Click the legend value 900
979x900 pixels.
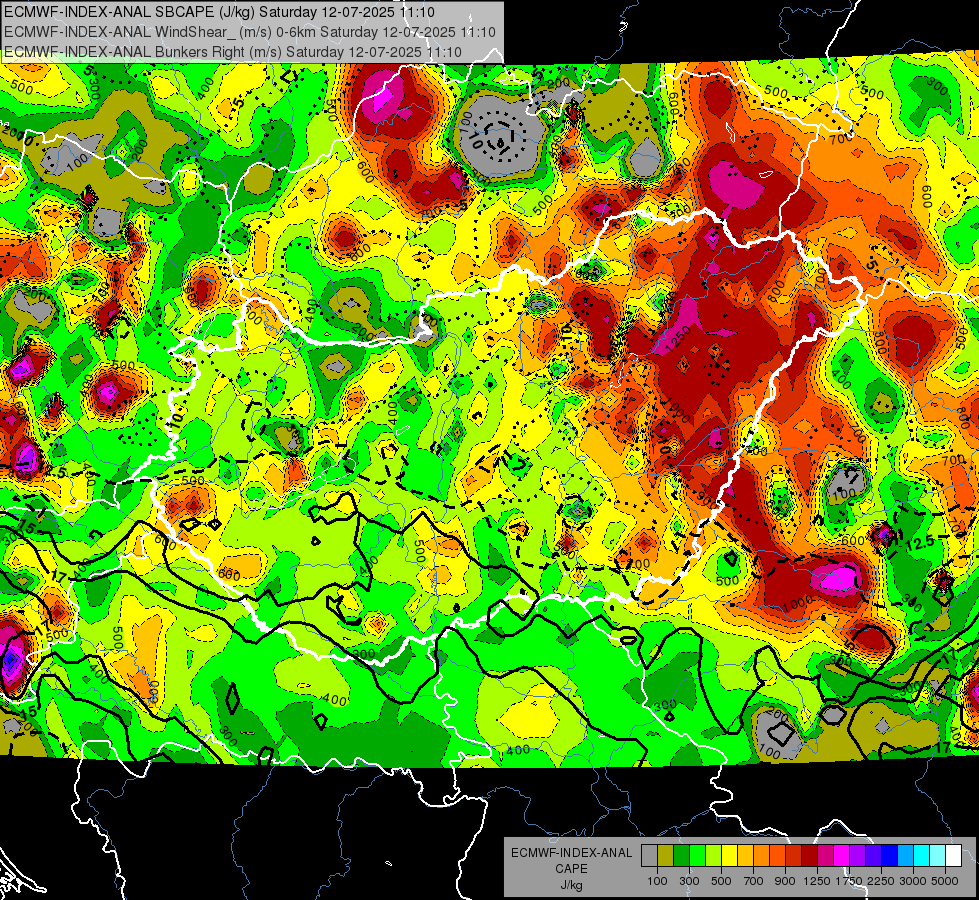point(785,881)
